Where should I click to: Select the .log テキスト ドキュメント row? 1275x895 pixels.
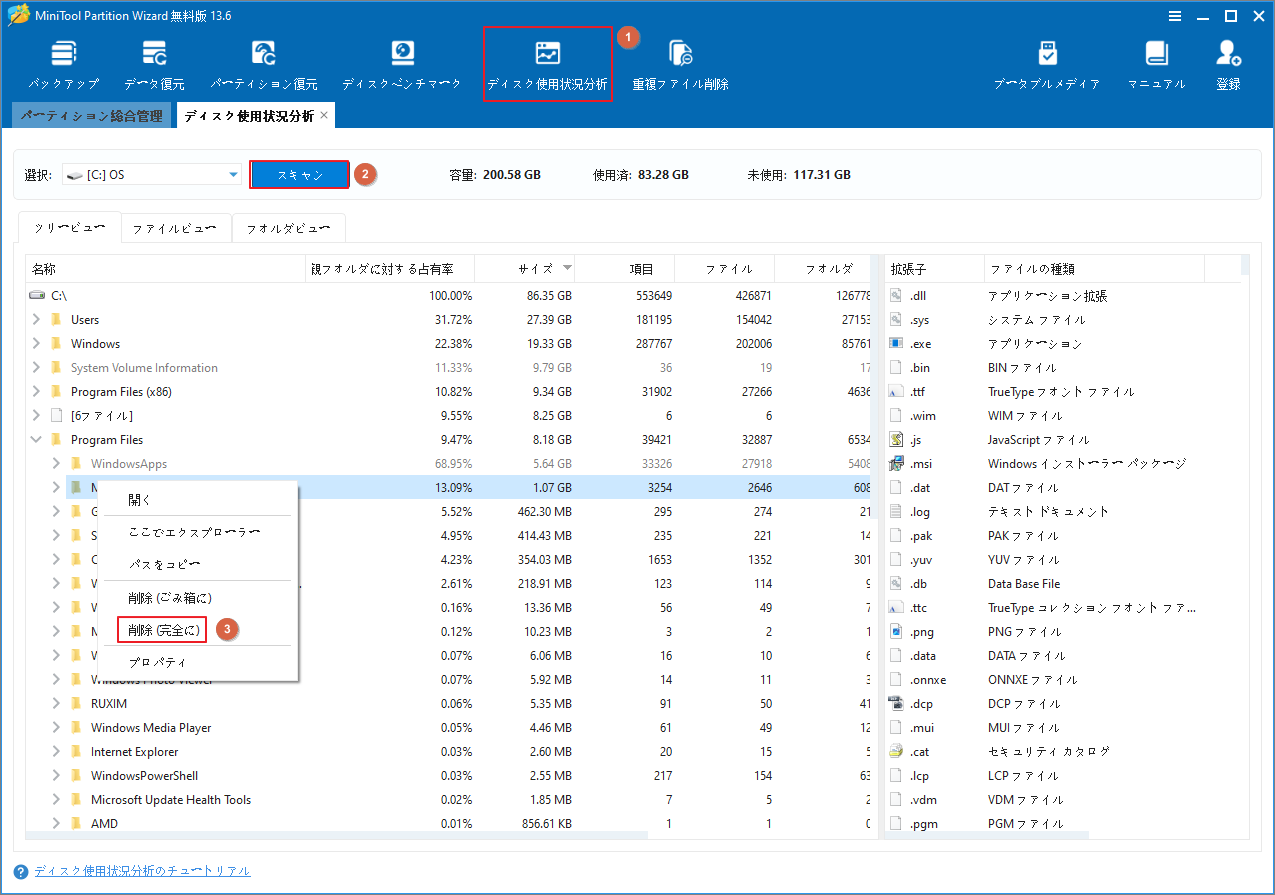click(x=1062, y=512)
